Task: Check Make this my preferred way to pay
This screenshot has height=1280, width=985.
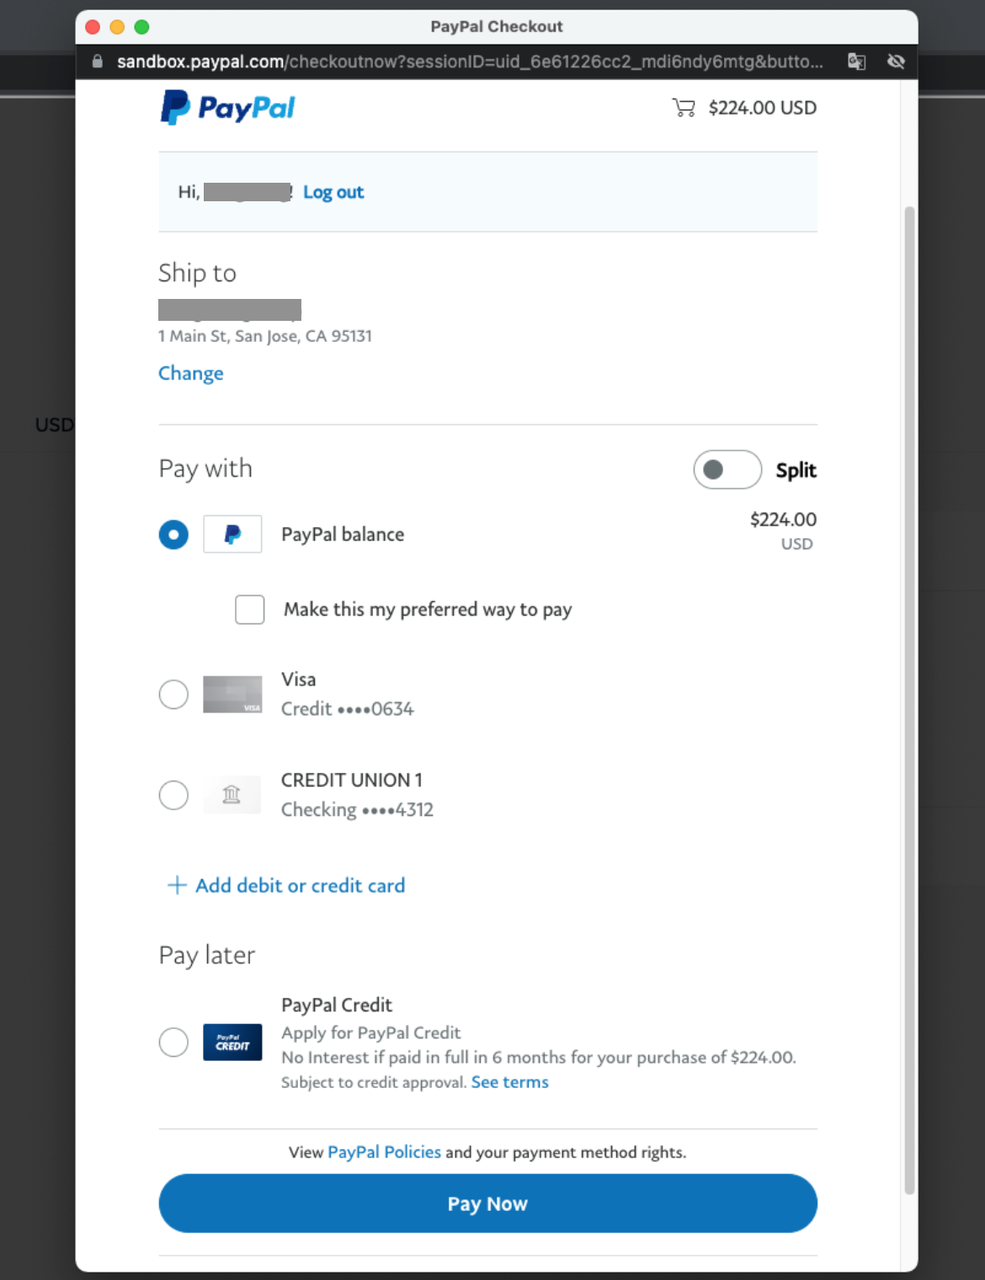Action: [x=250, y=609]
